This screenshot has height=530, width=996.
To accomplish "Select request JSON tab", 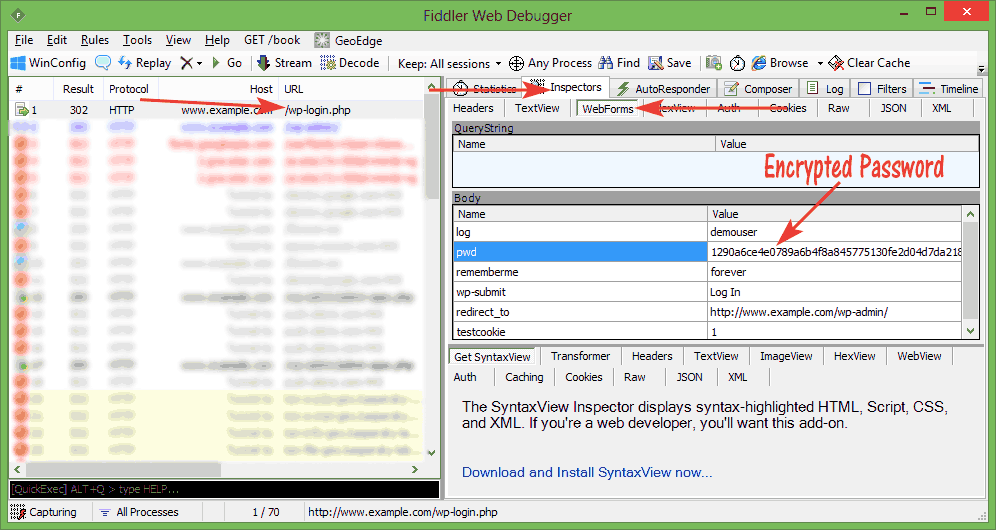I will pos(893,108).
